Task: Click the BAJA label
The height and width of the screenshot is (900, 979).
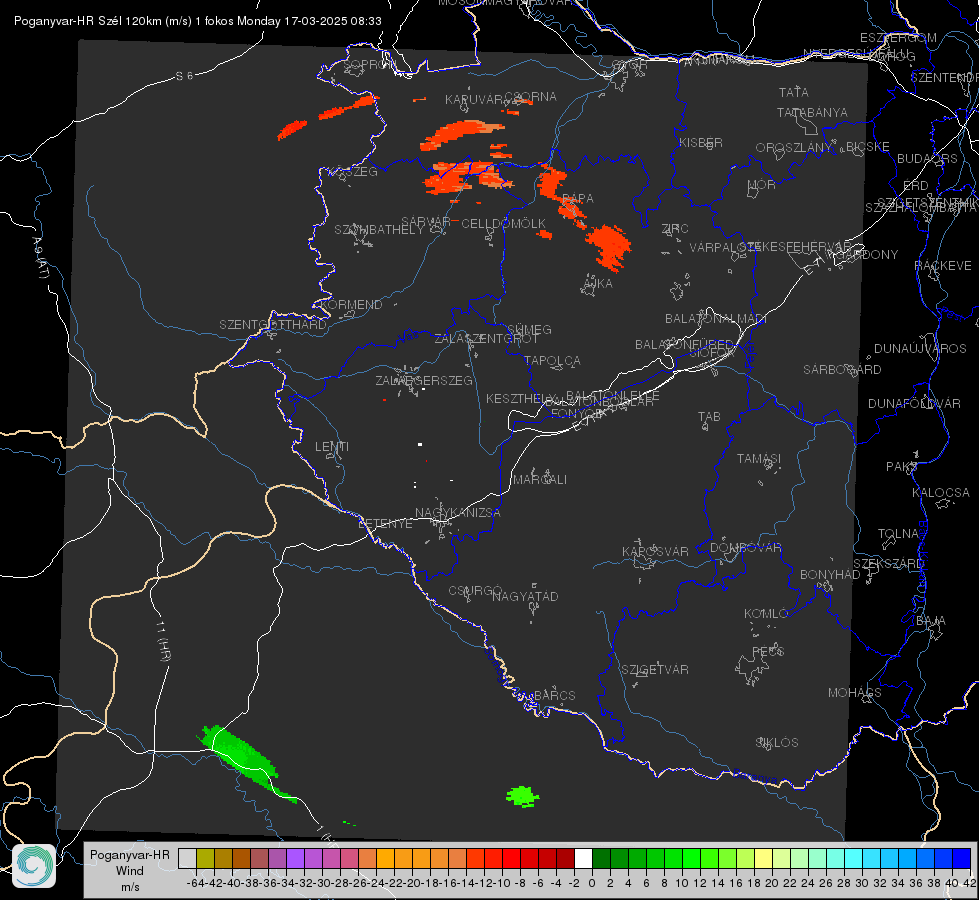Action: coord(931,621)
